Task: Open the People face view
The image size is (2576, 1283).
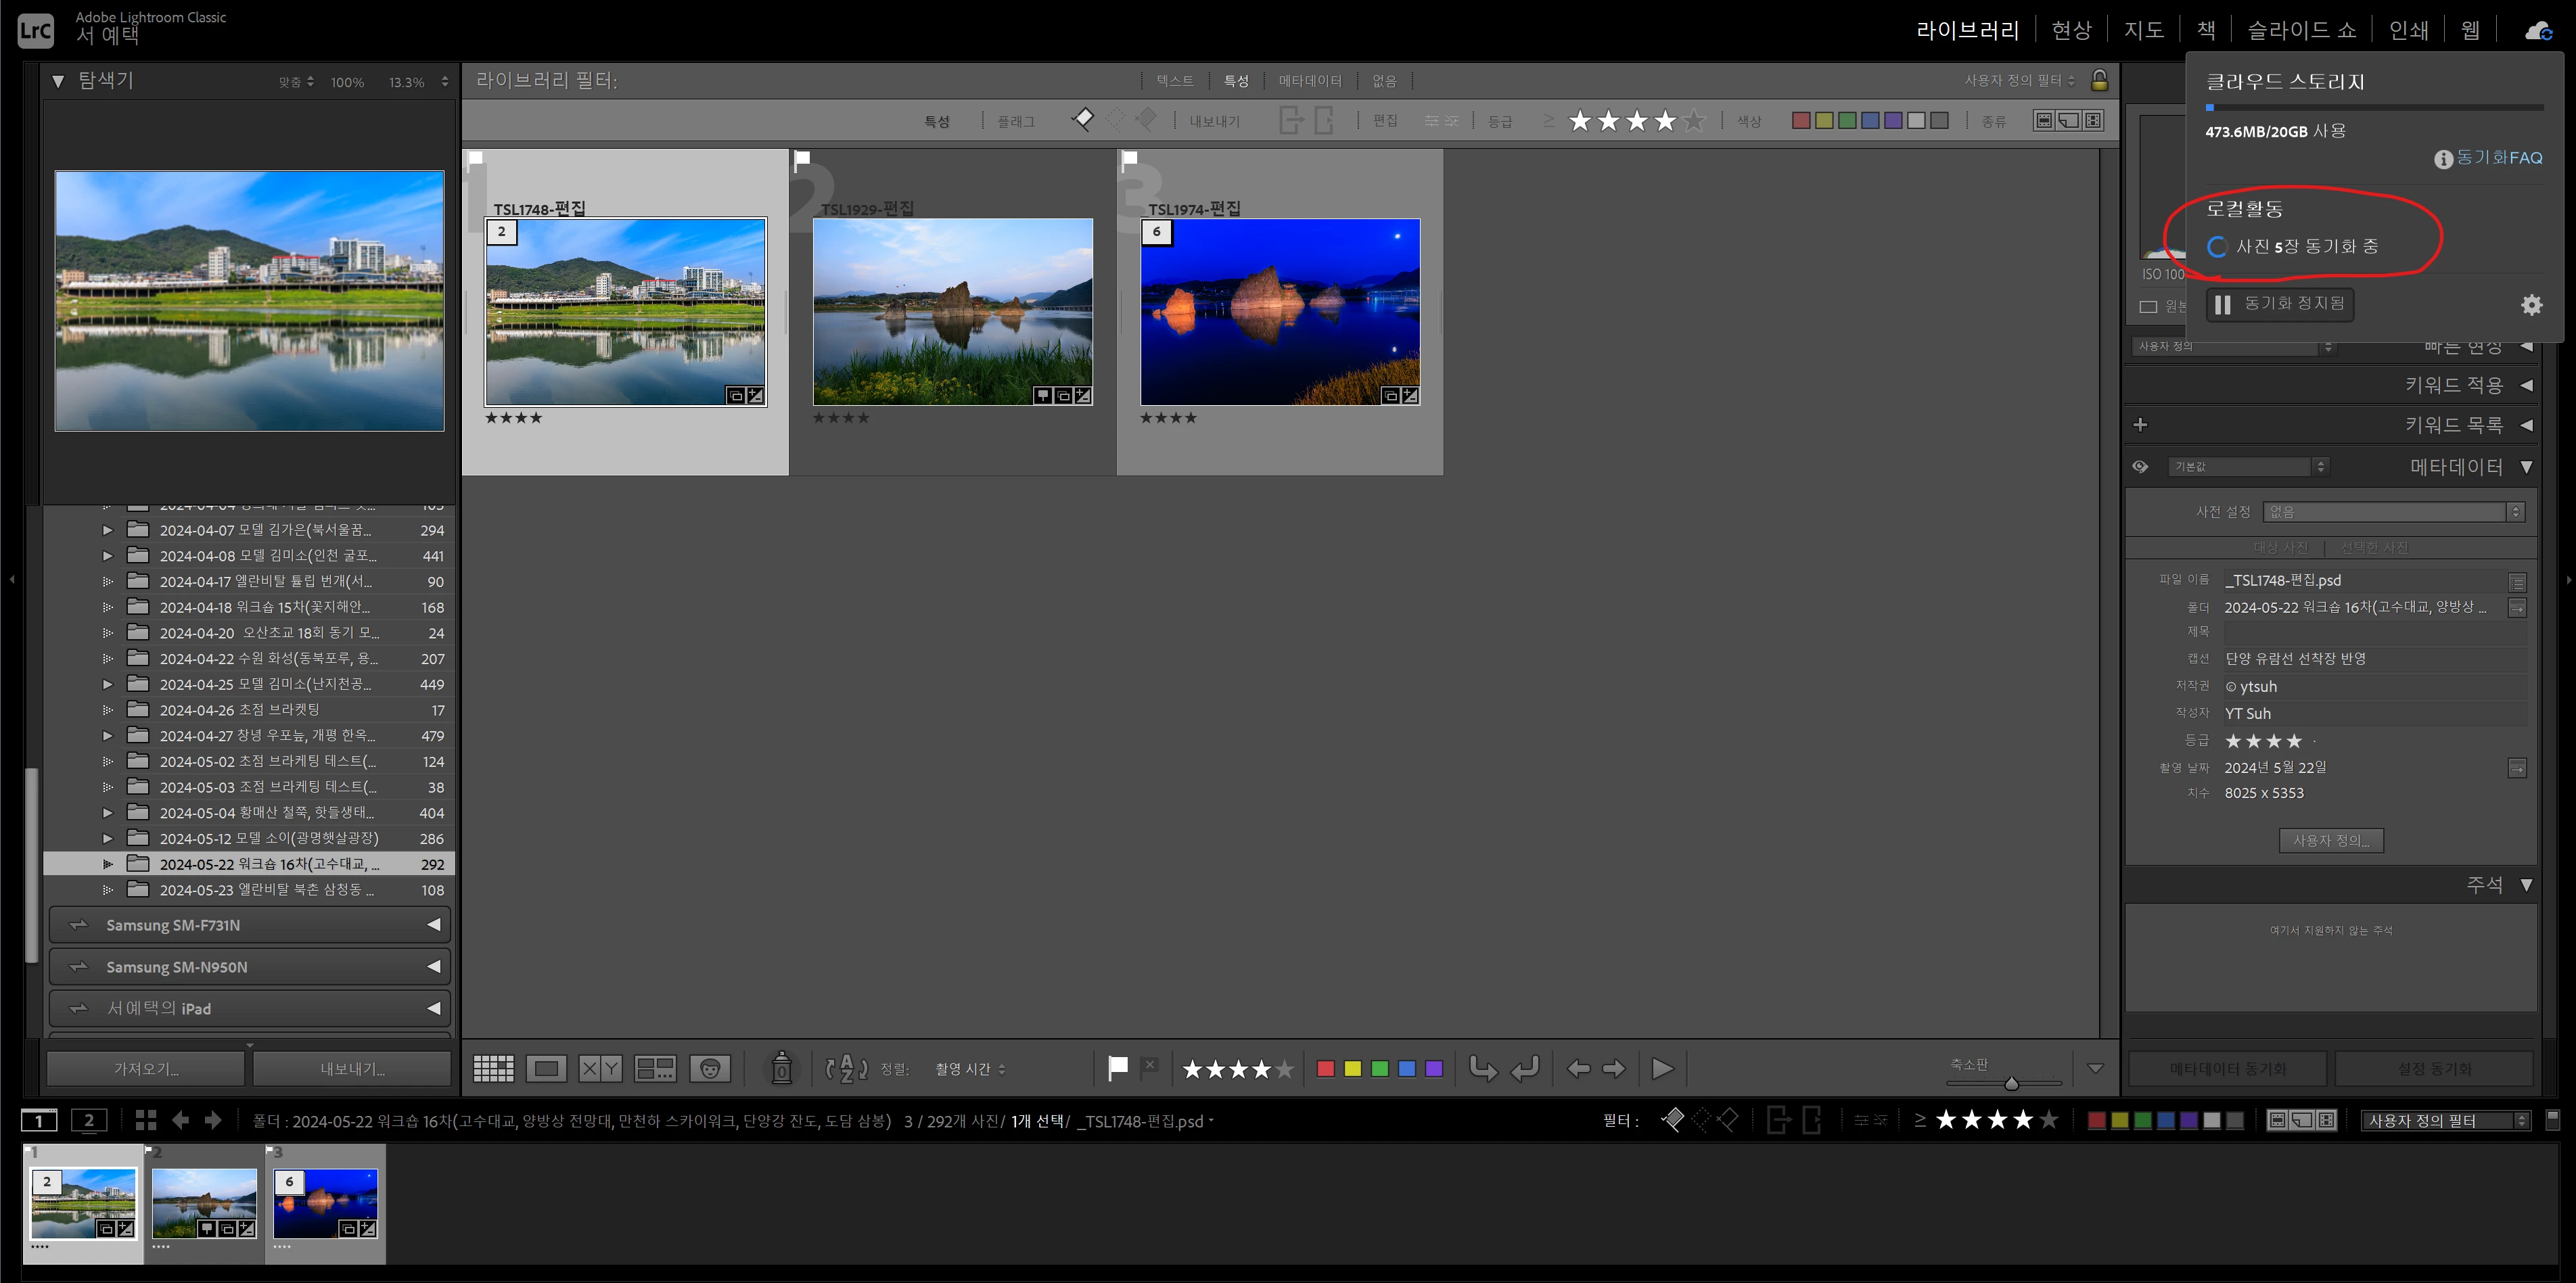Action: (710, 1068)
